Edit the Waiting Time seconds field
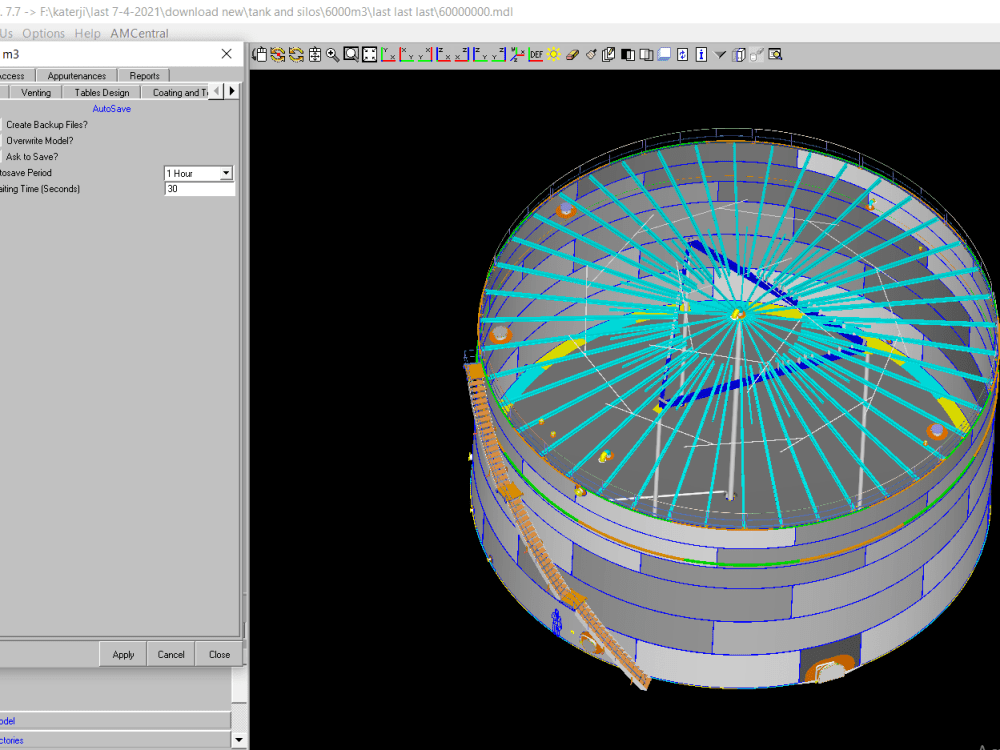The width and height of the screenshot is (1000, 750). click(199, 188)
